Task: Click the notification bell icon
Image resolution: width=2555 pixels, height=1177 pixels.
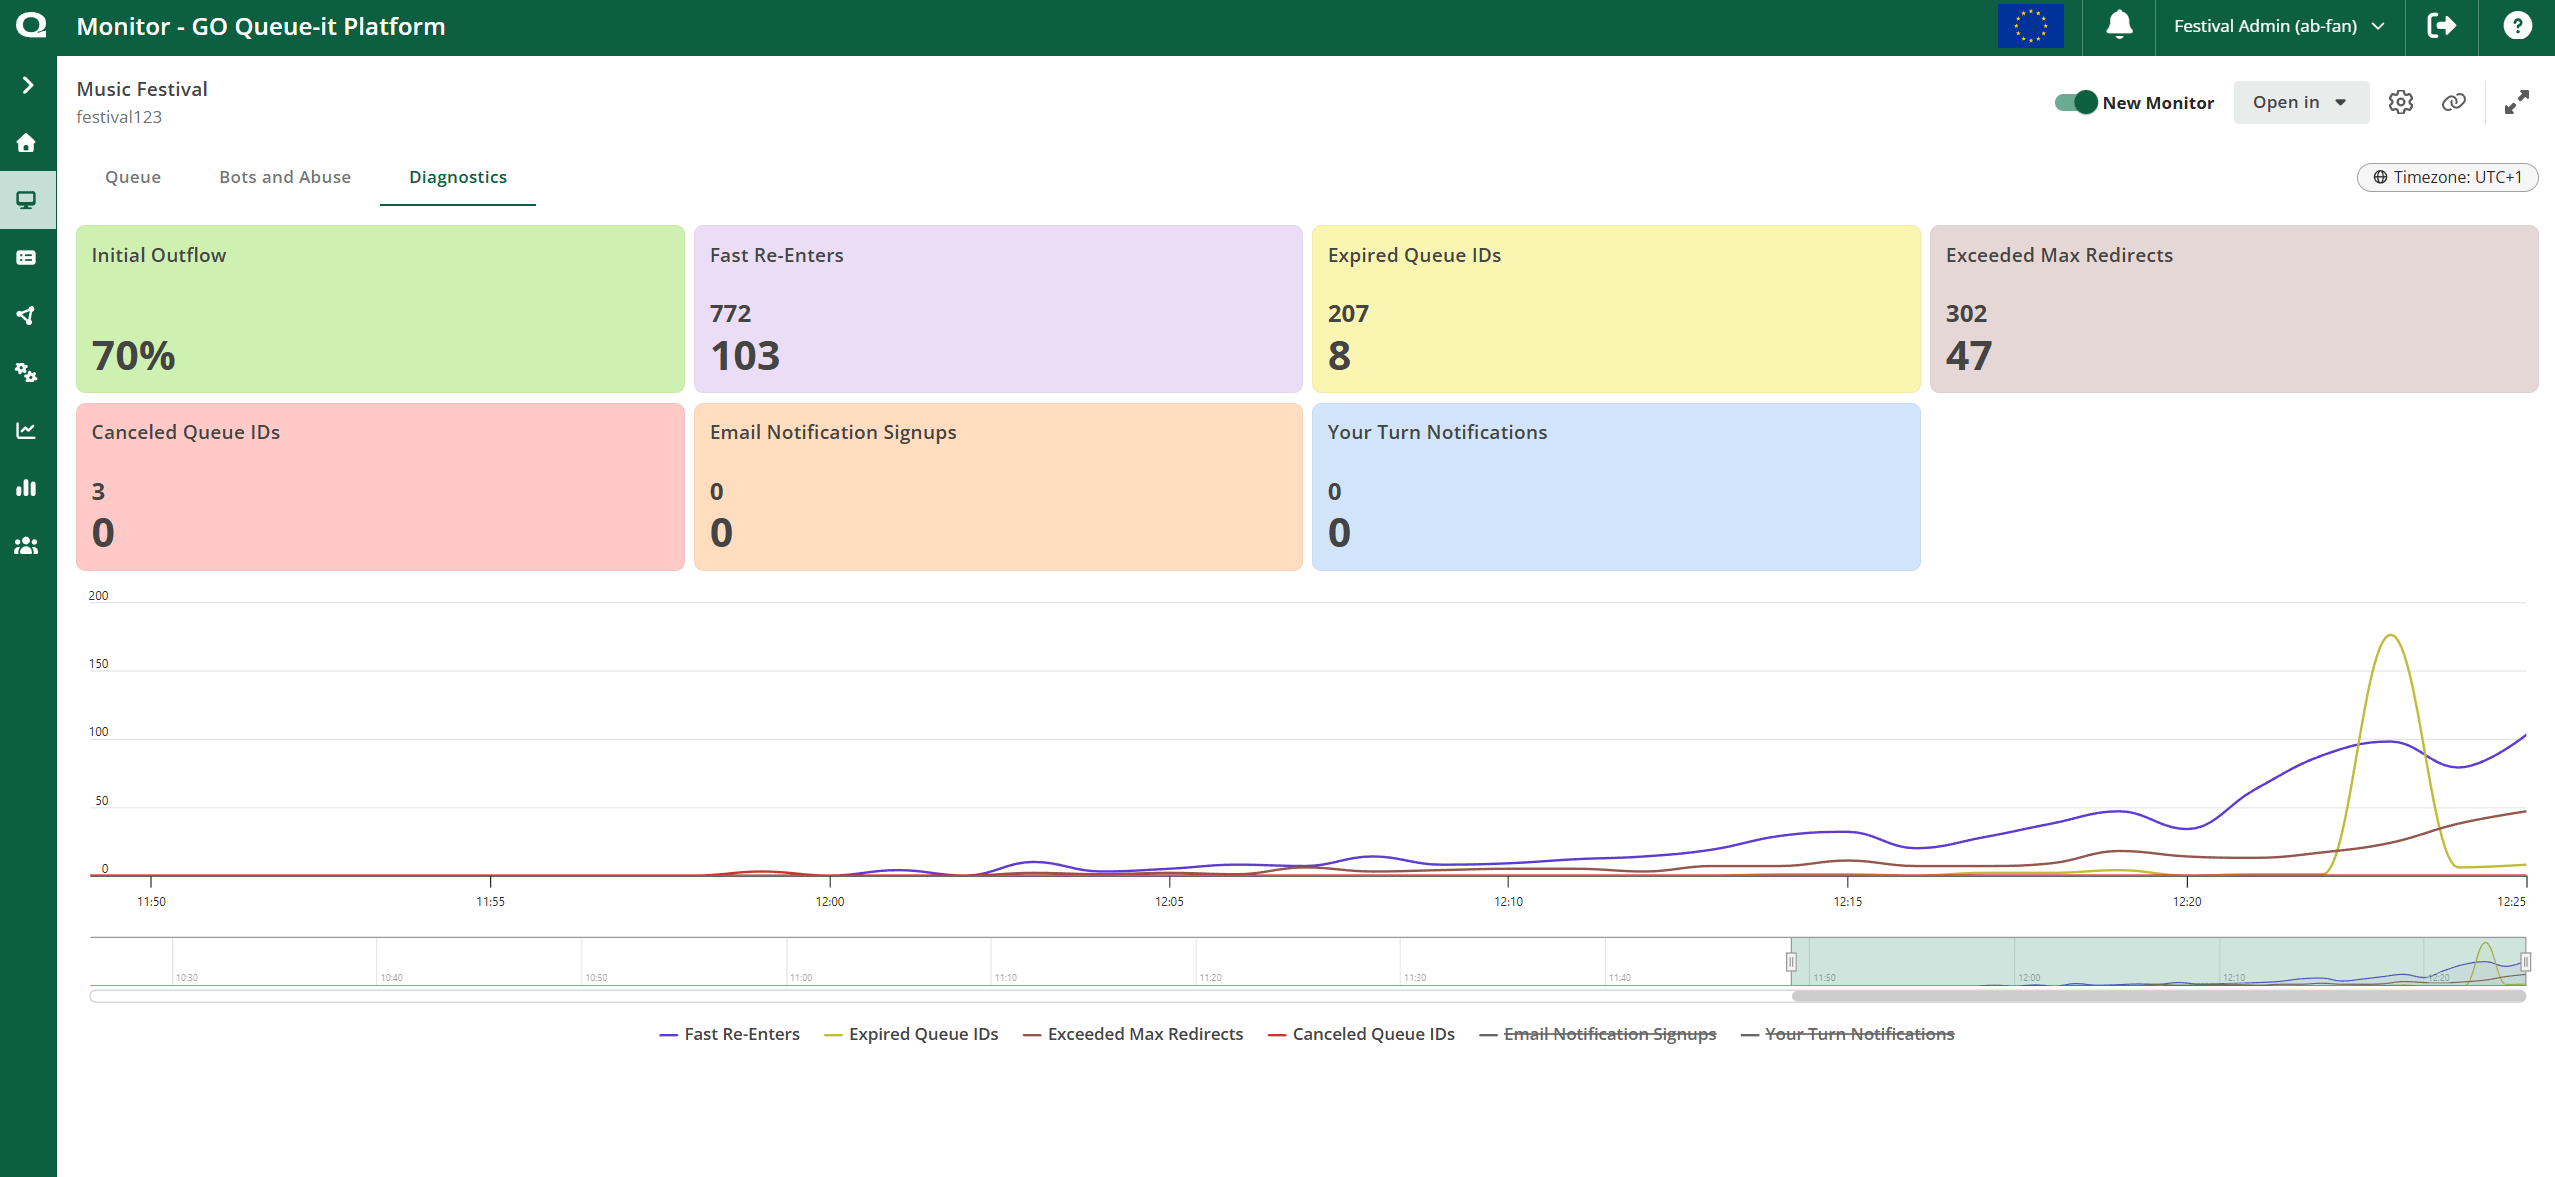Action: coord(2119,26)
